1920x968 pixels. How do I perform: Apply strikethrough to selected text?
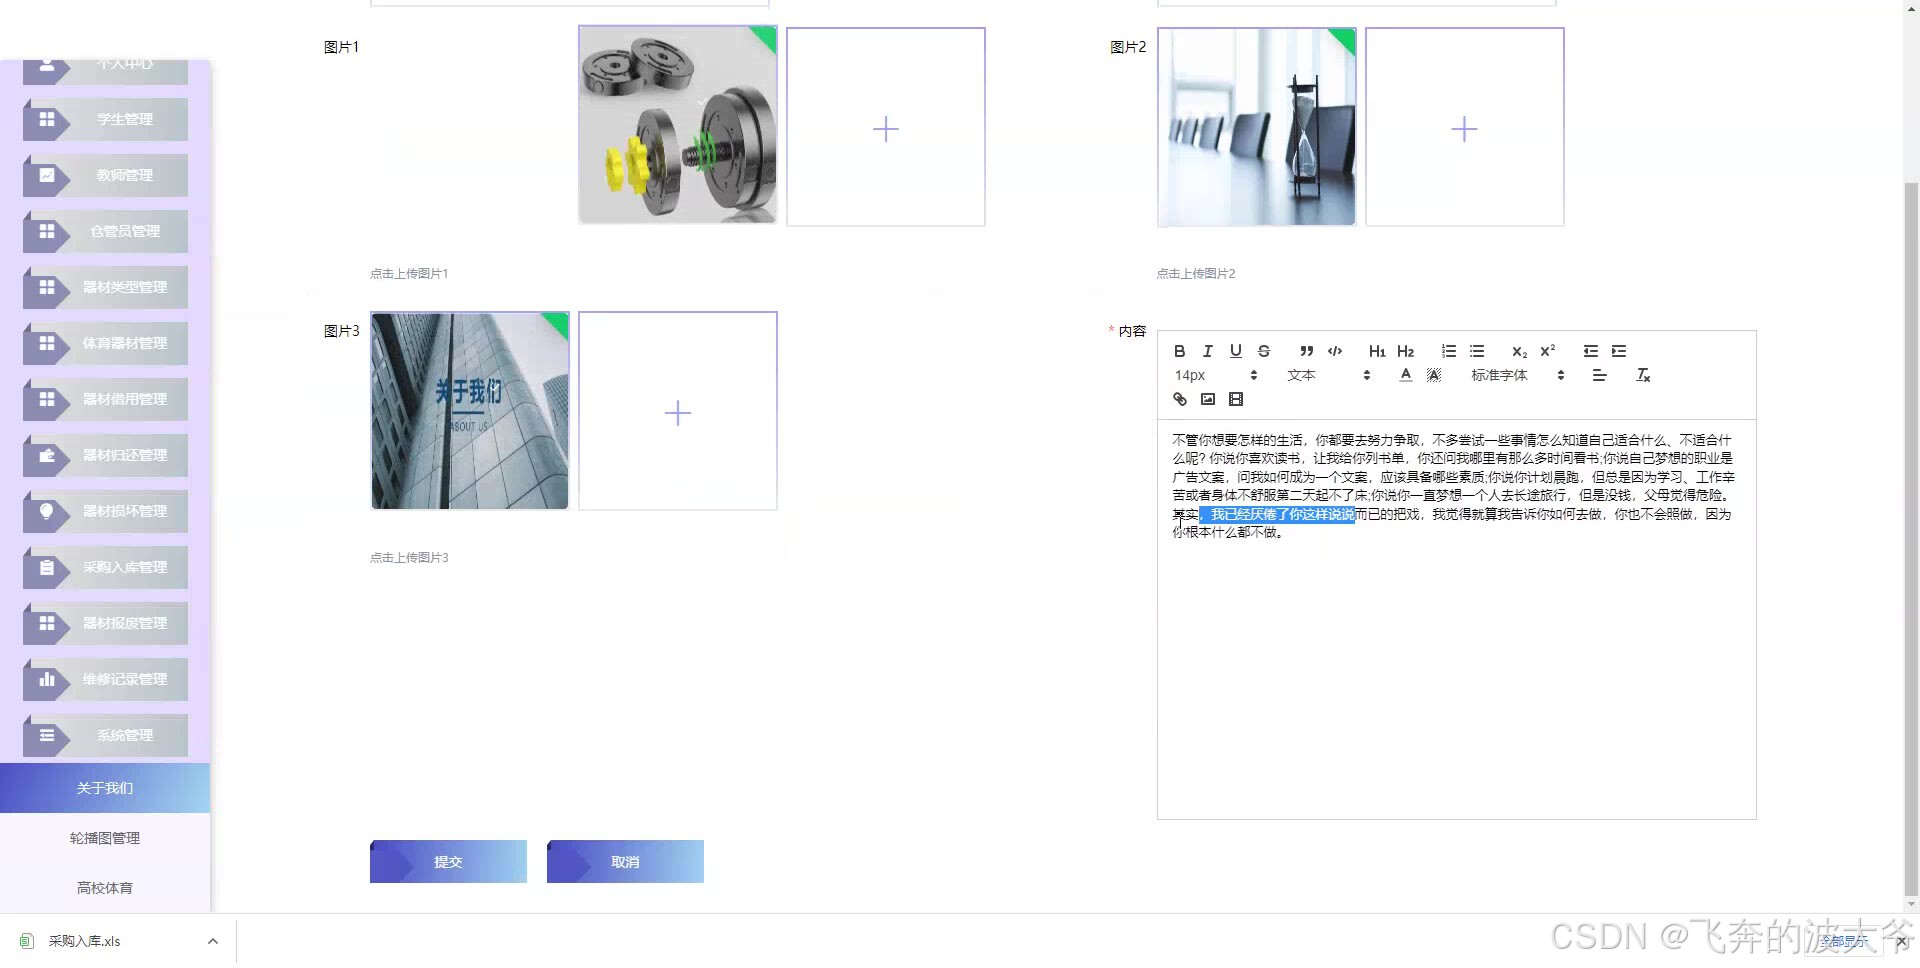click(x=1264, y=351)
